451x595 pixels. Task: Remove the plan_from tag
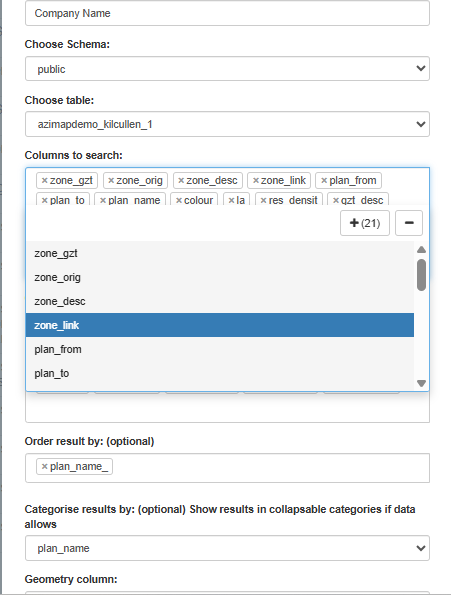[324, 181]
